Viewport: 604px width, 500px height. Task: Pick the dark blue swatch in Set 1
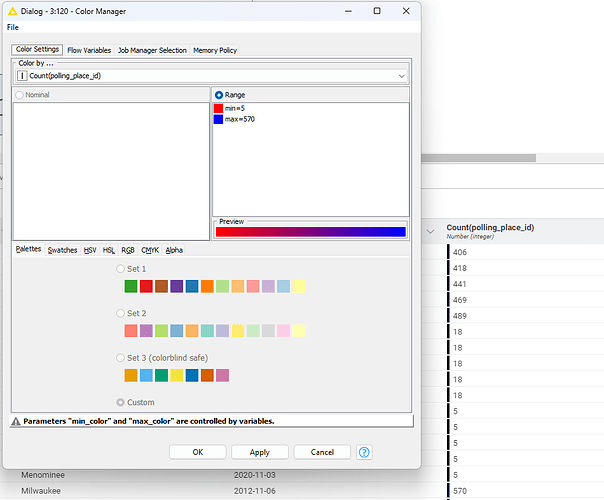tap(192, 286)
